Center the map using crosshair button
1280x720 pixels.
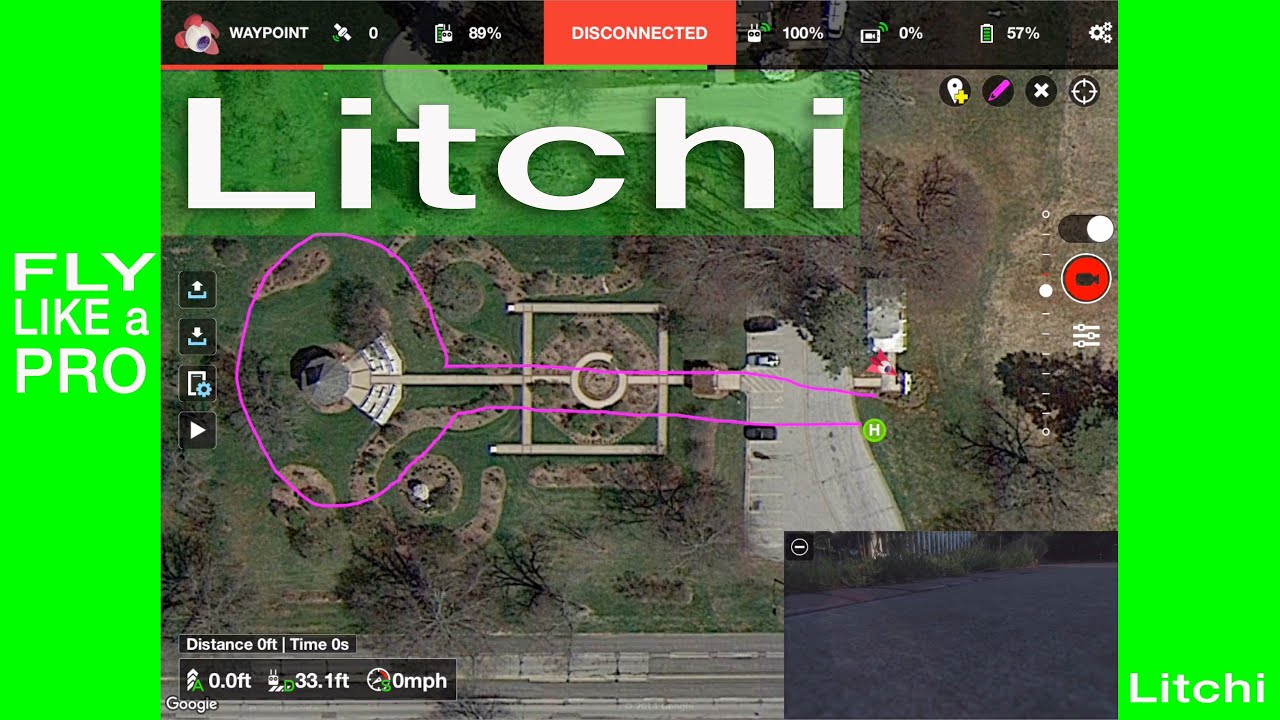1084,92
